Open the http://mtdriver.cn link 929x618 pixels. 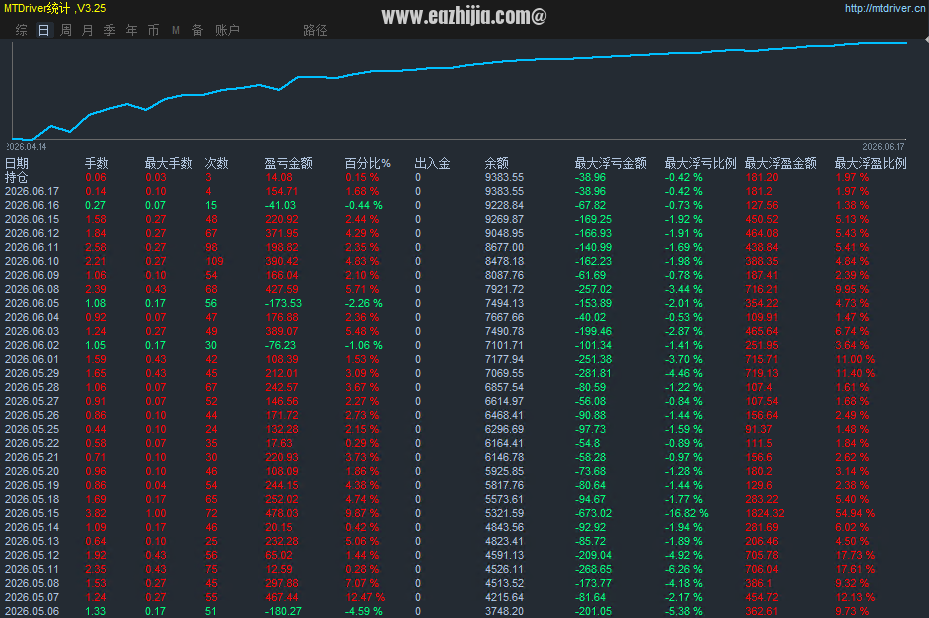tap(885, 8)
